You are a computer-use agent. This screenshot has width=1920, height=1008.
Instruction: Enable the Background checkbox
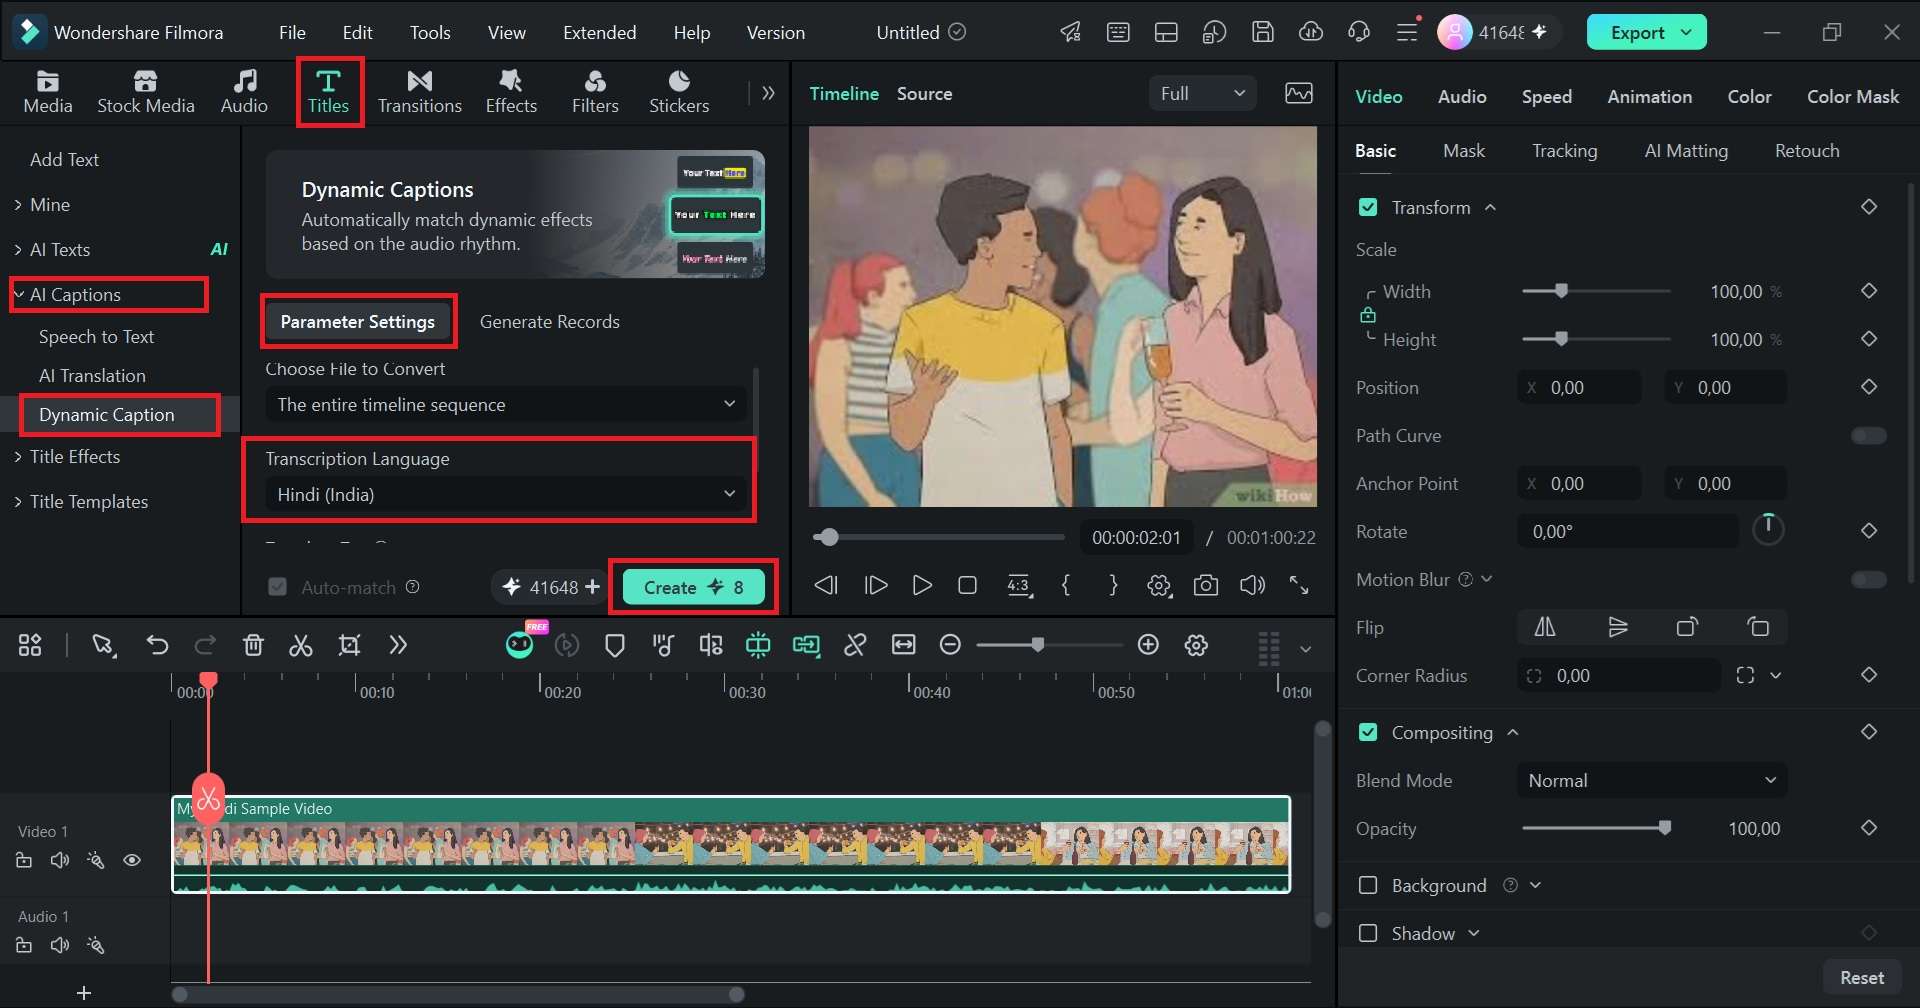point(1368,885)
